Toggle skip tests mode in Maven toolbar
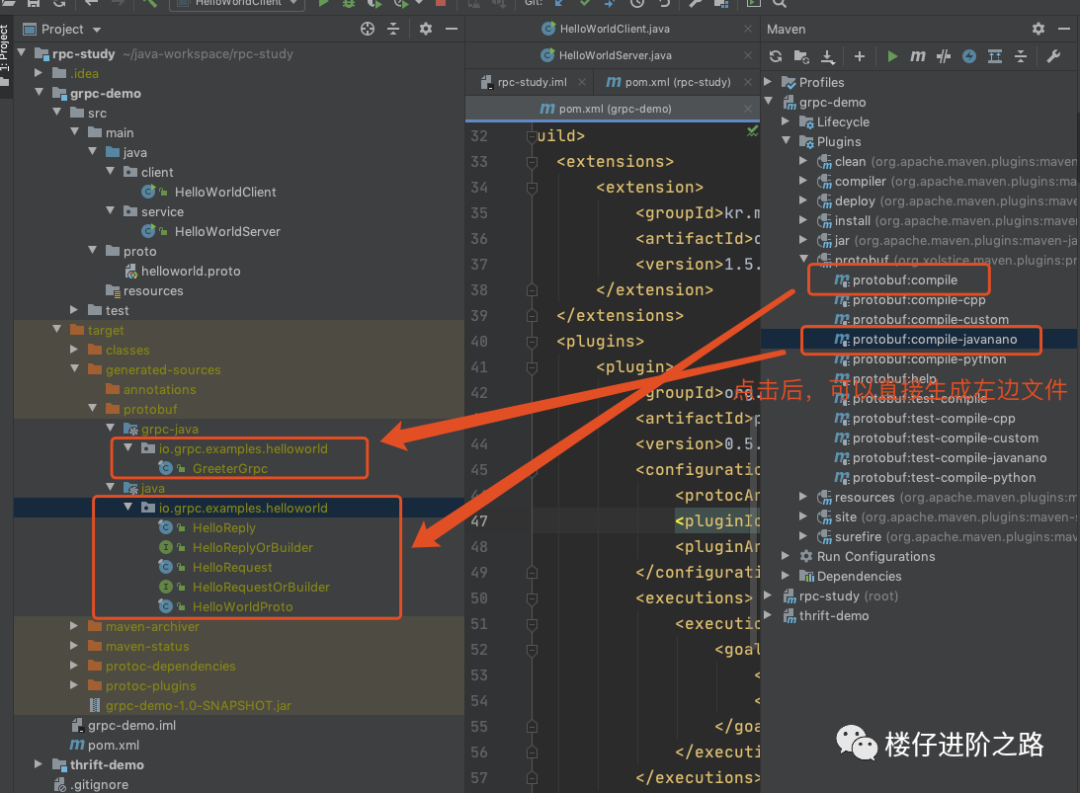The width and height of the screenshot is (1080, 793). coord(969,56)
